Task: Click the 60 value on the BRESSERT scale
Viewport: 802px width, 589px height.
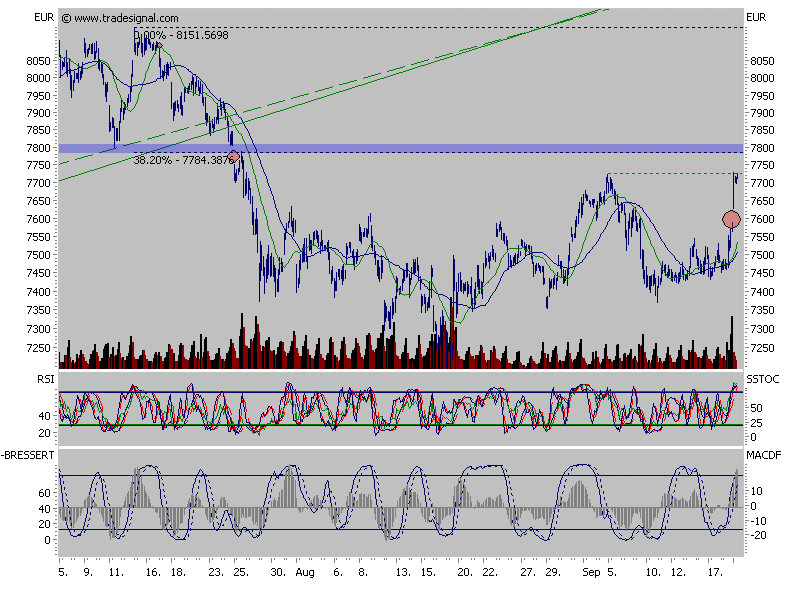Action: 44,493
